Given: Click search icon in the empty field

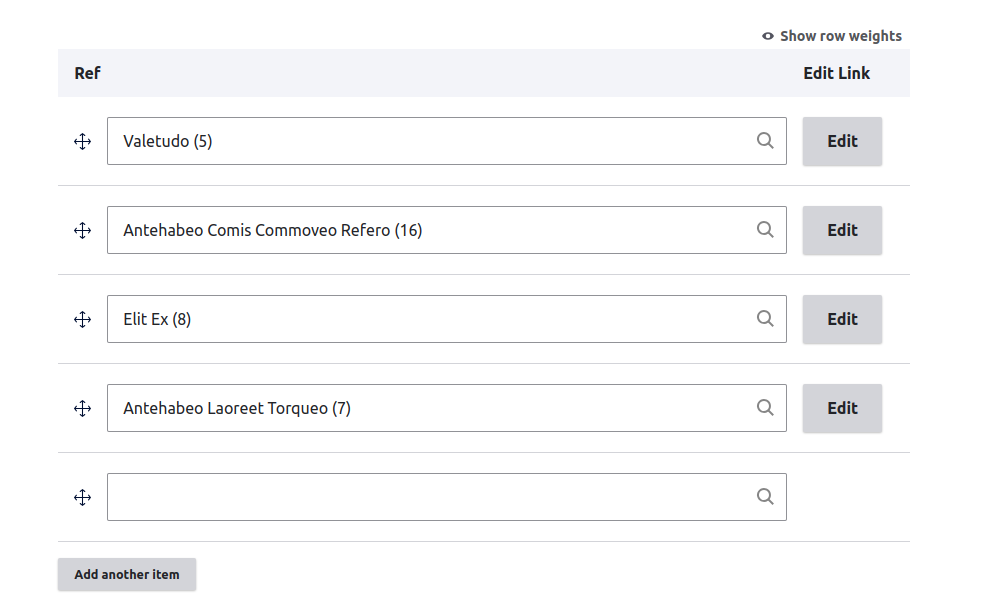Looking at the screenshot, I should coord(765,497).
